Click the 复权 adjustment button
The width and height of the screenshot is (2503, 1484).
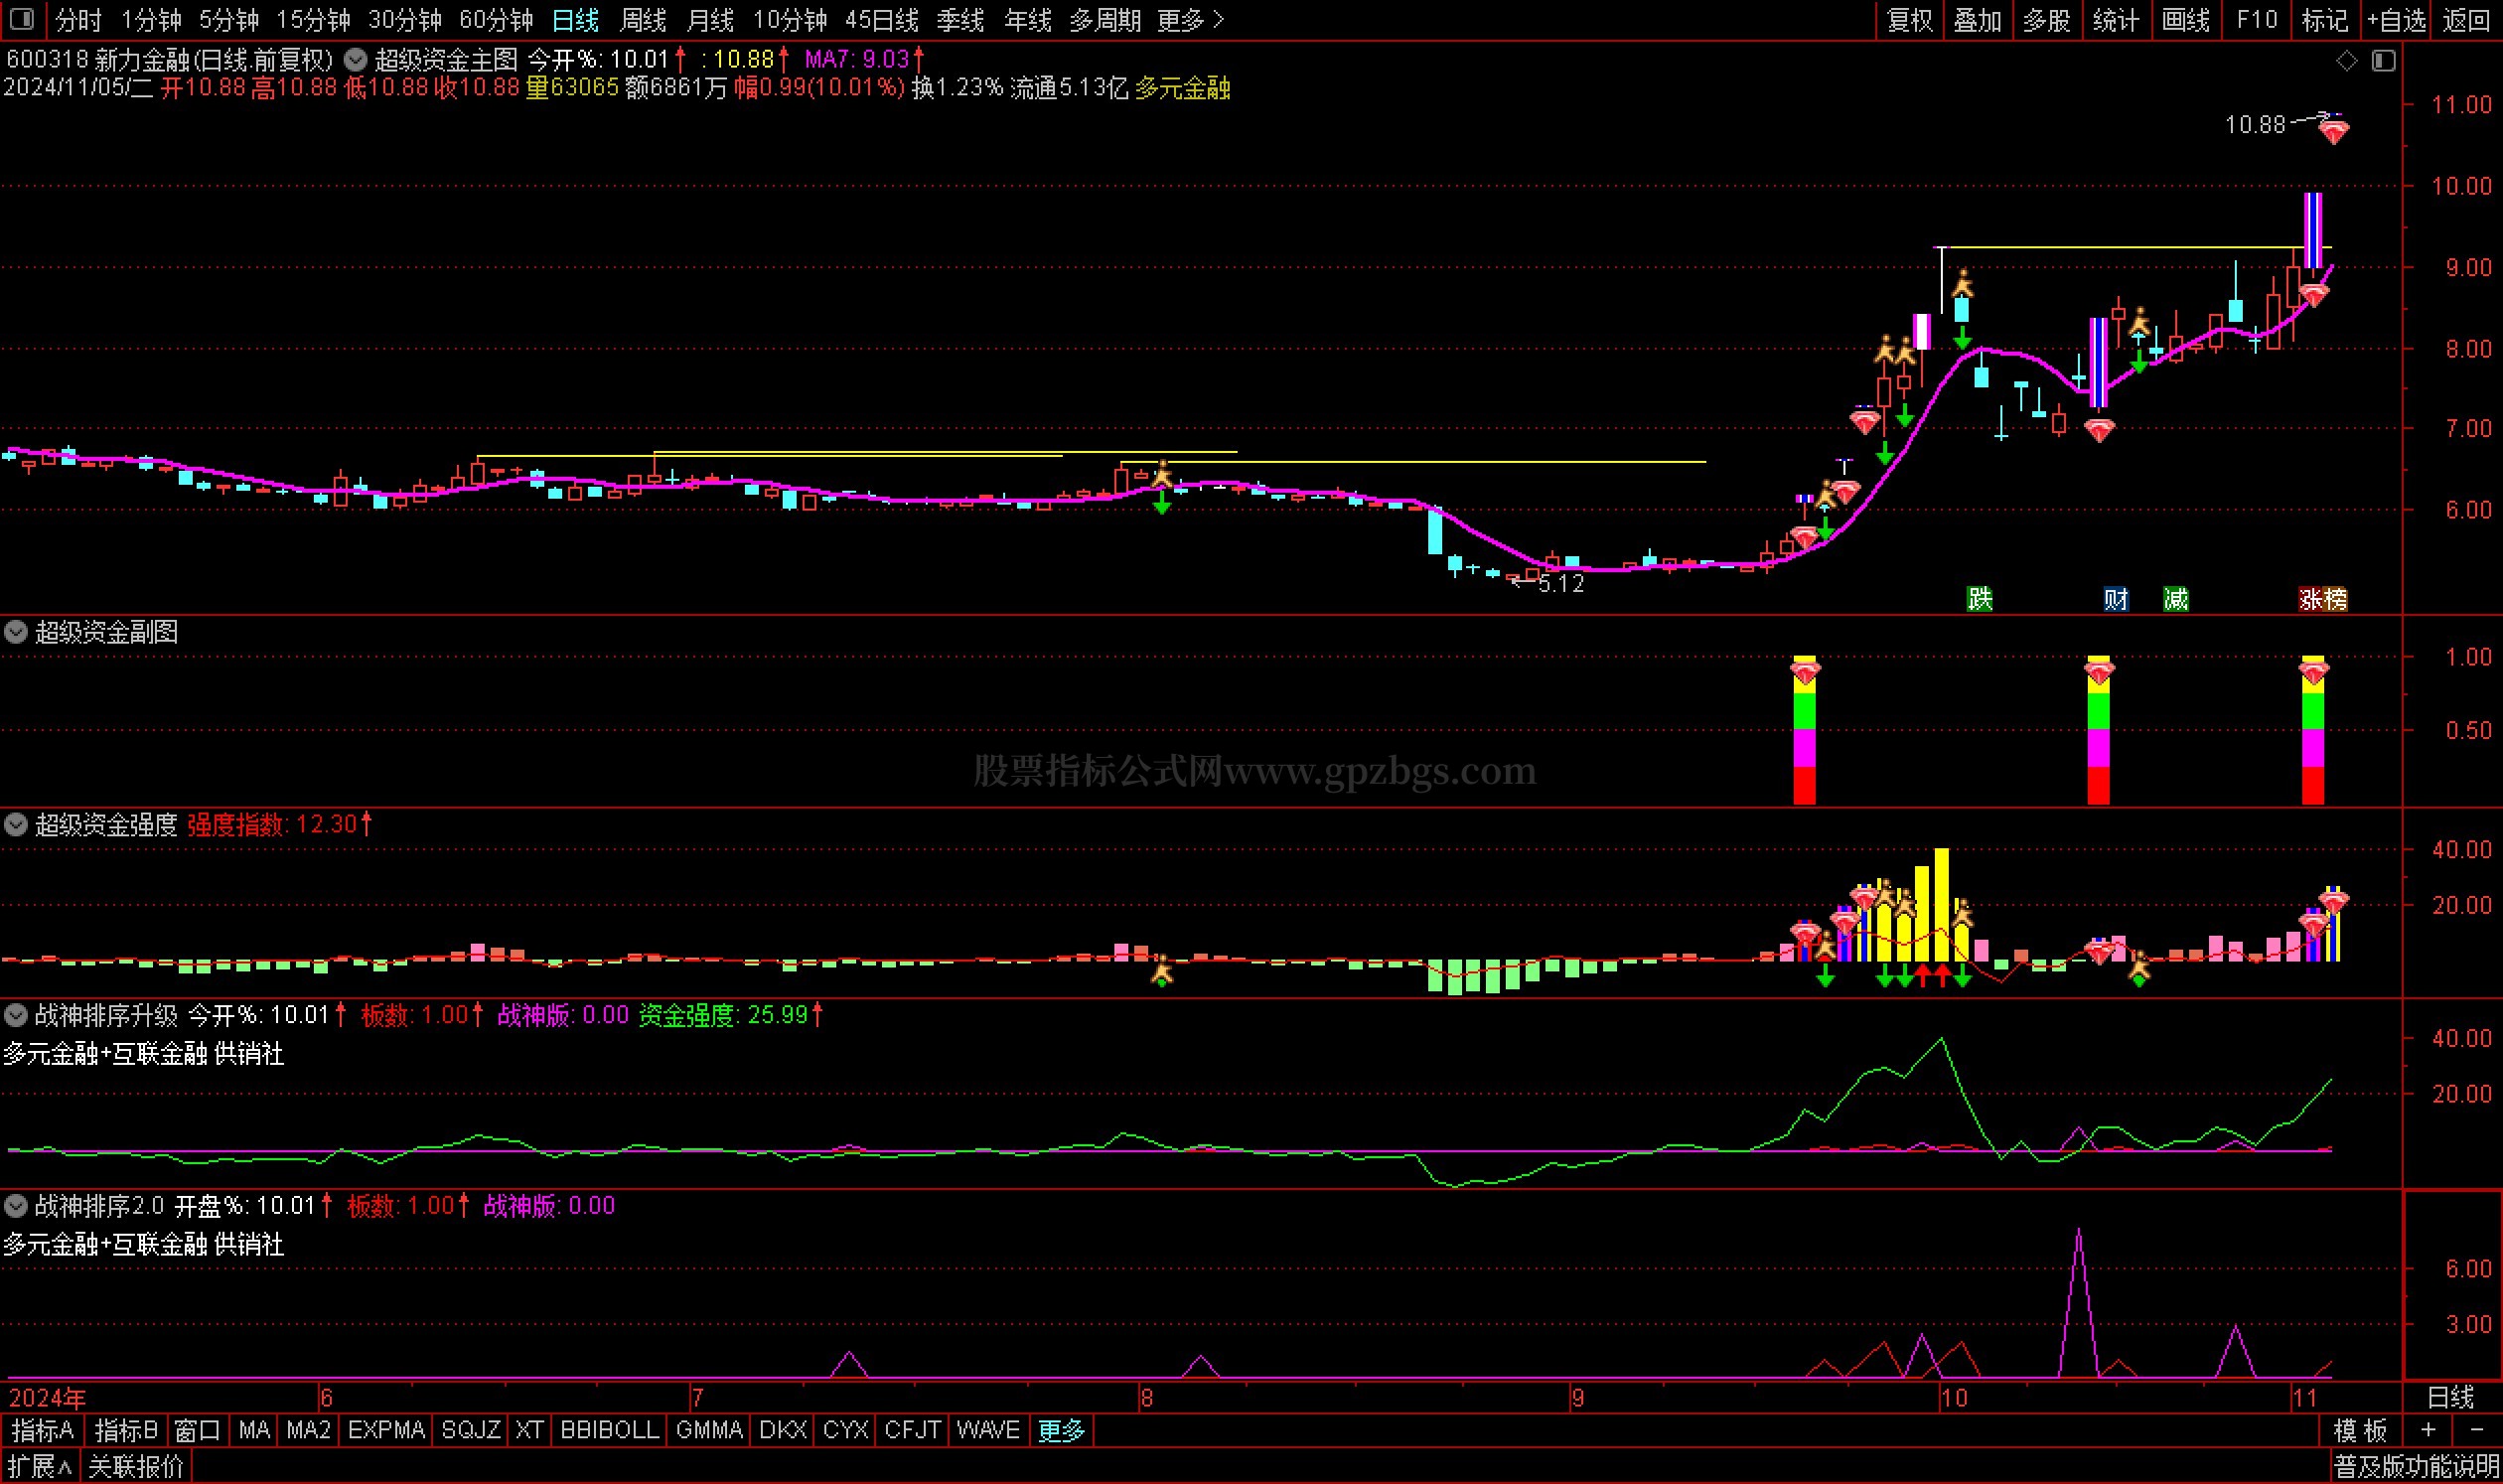(x=1910, y=20)
